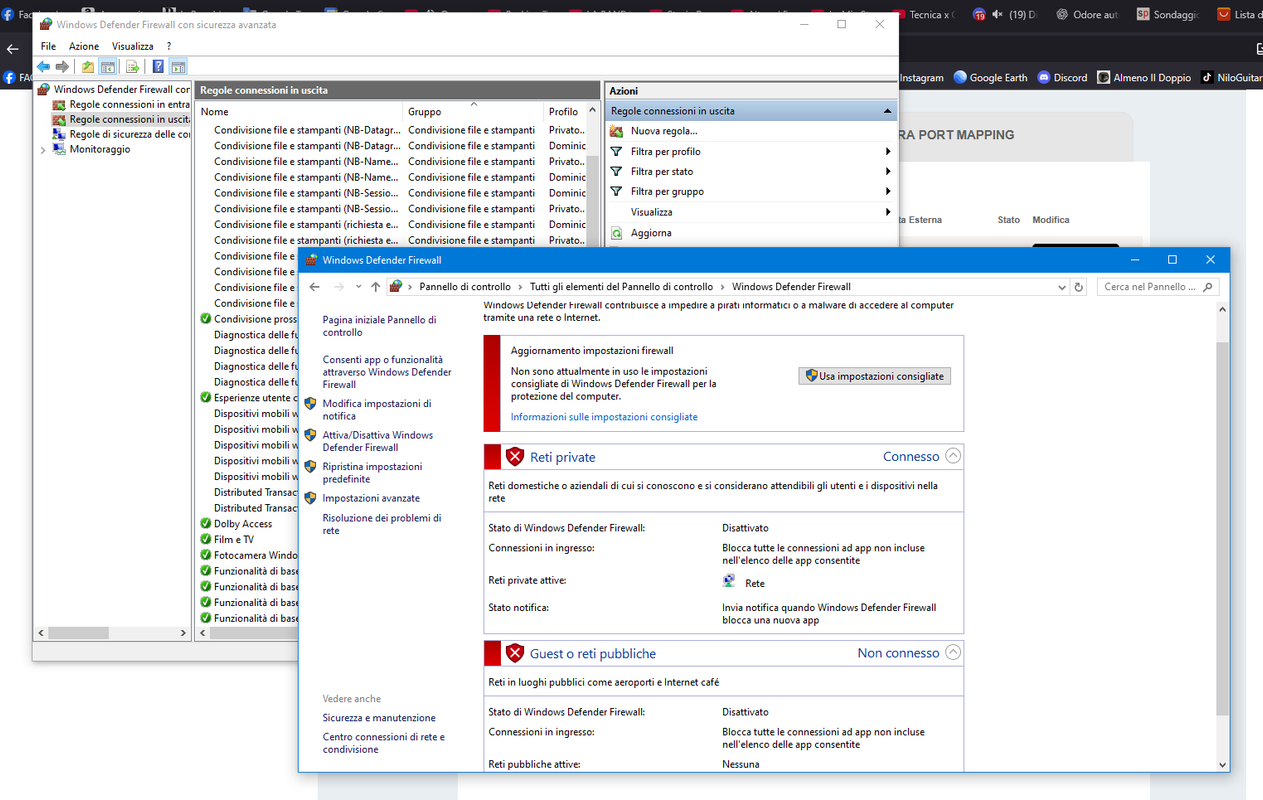Click the green Aggiorna refresh icon
Image resolution: width=1263 pixels, height=800 pixels.
tap(617, 233)
